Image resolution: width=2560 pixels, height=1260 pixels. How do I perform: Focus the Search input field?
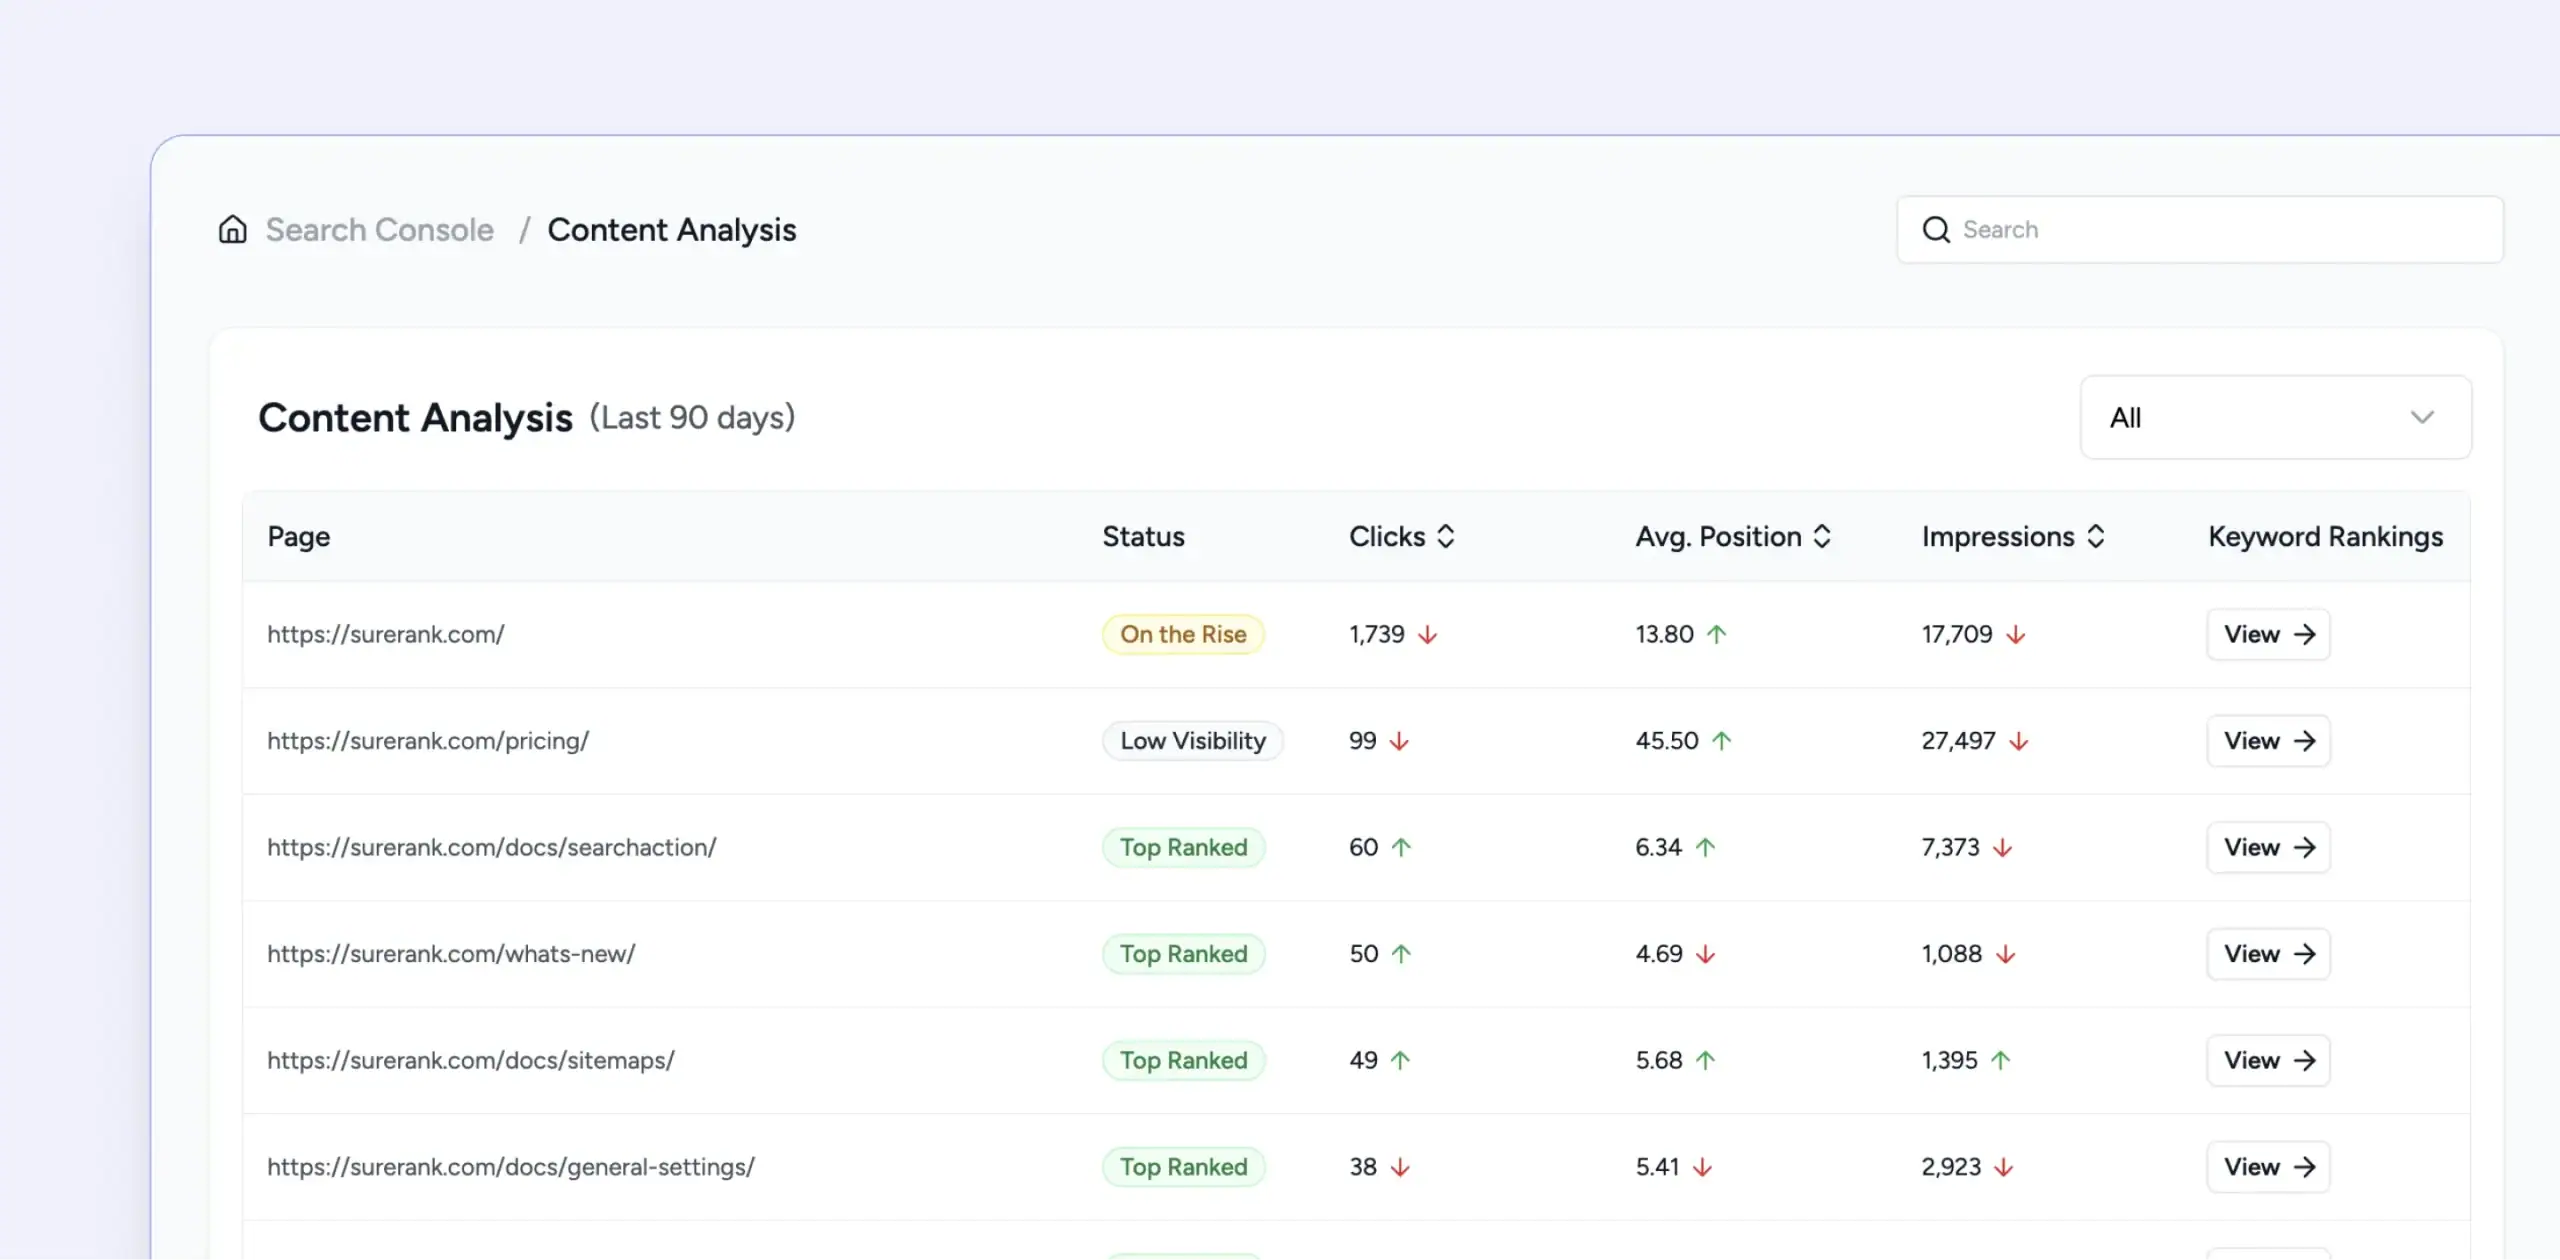pos(2200,230)
